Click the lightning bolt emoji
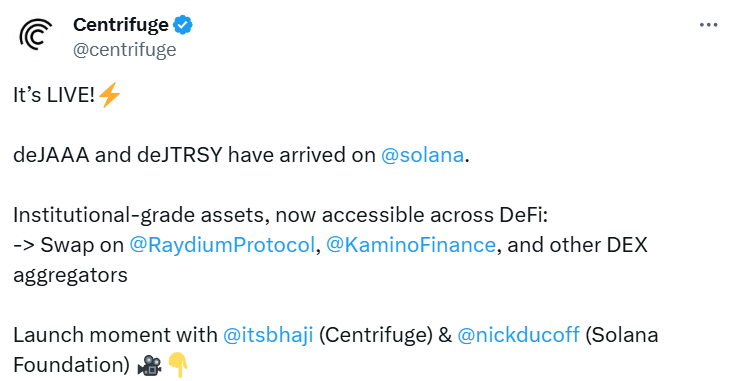 [x=110, y=95]
